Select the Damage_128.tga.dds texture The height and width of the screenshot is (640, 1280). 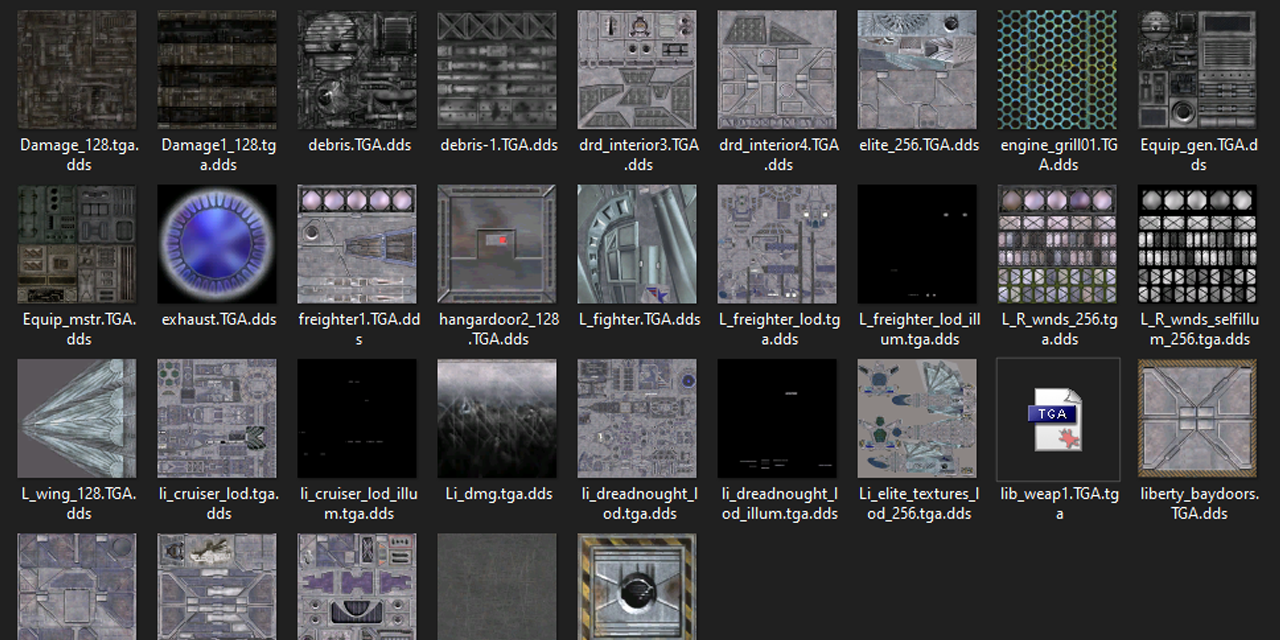pos(77,68)
